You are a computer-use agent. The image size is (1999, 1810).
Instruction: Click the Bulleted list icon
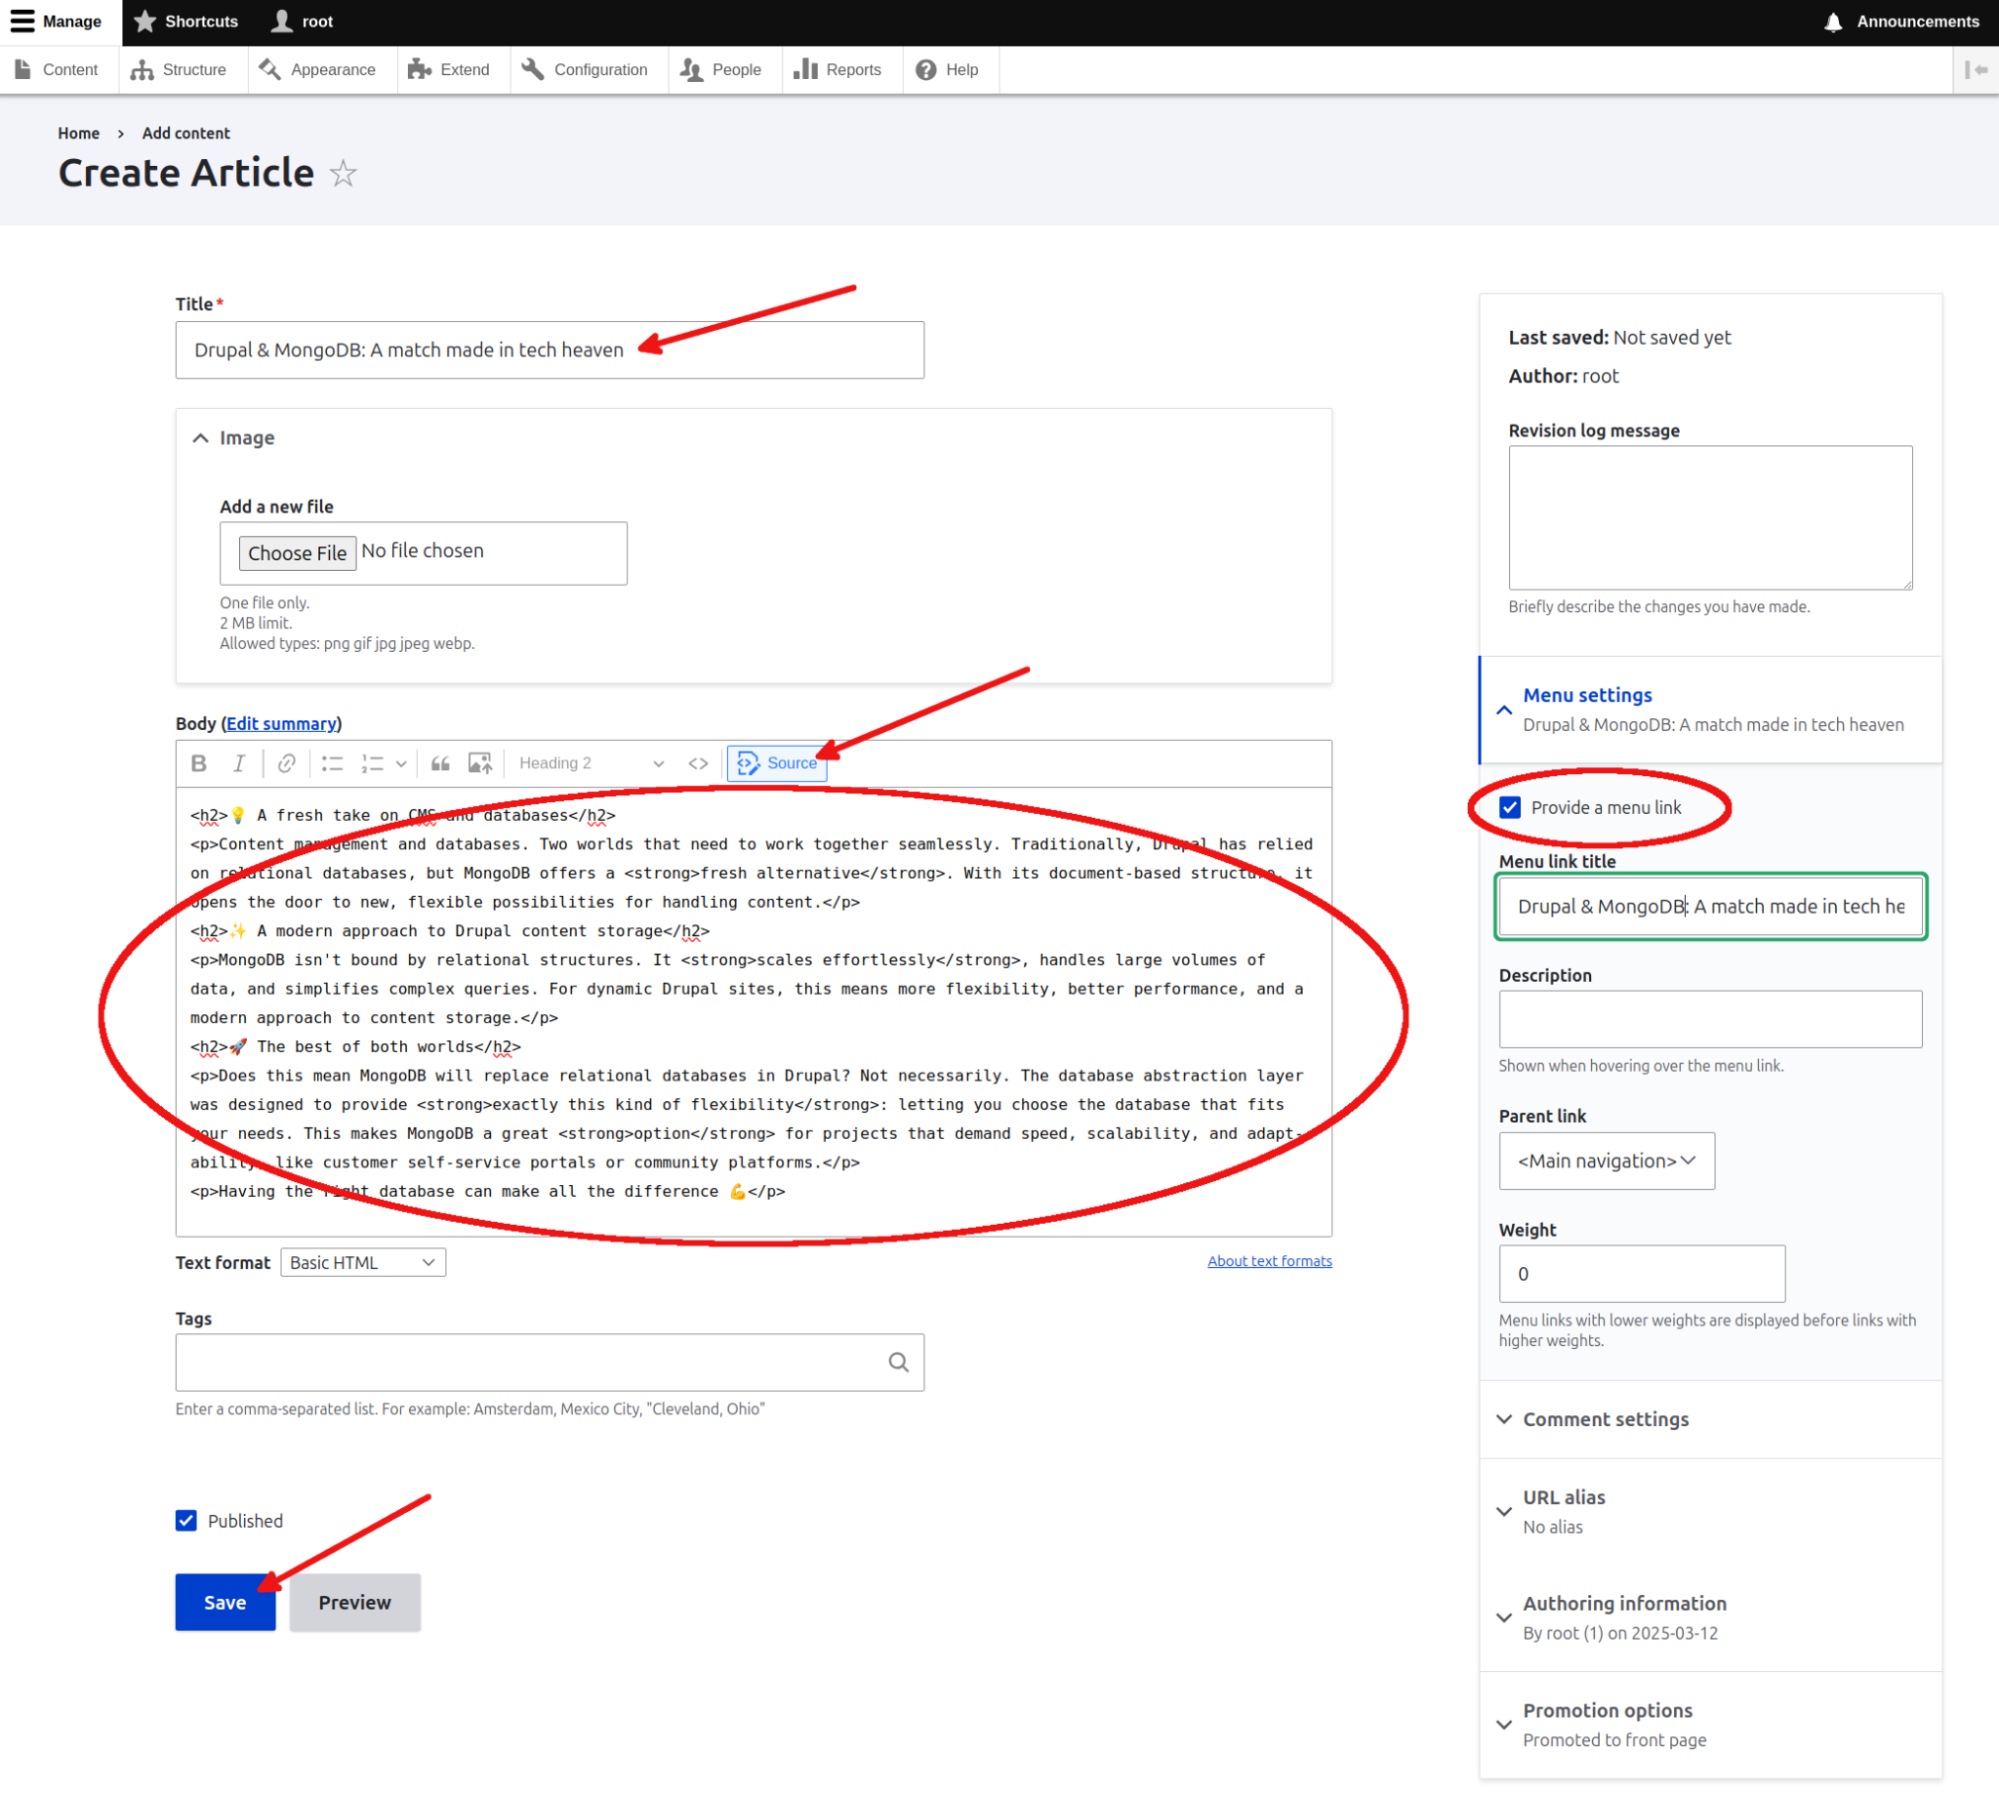coord(332,763)
